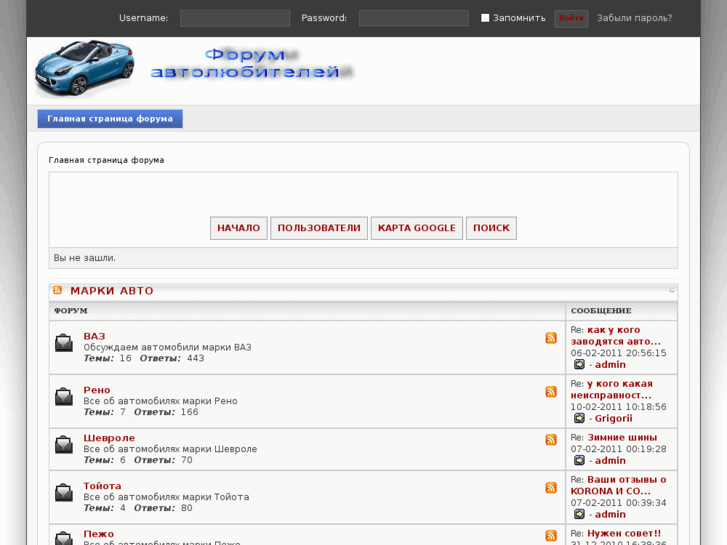Screen dimensions: 727x545
Task: Open admin profile in Шевроле row
Action: pos(610,461)
